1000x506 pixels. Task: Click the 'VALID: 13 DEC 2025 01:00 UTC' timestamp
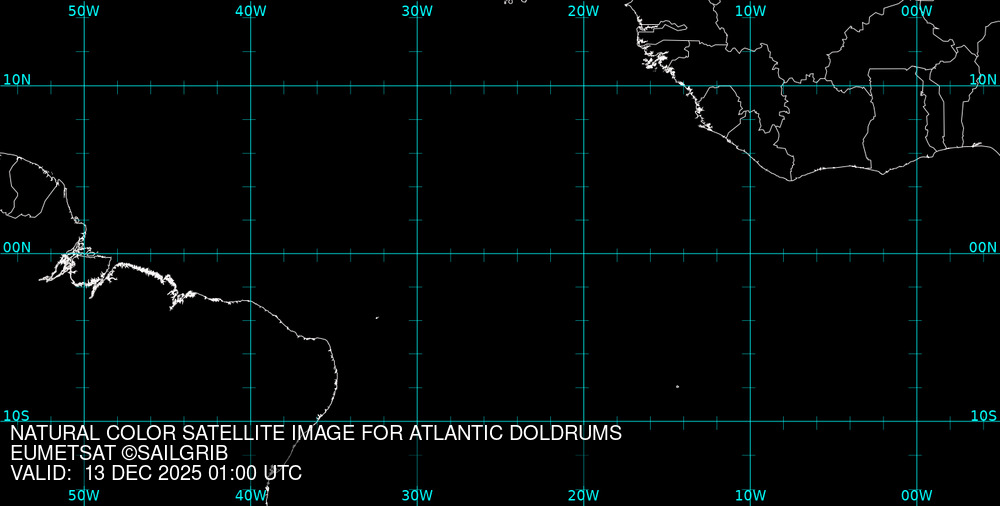pos(156,473)
